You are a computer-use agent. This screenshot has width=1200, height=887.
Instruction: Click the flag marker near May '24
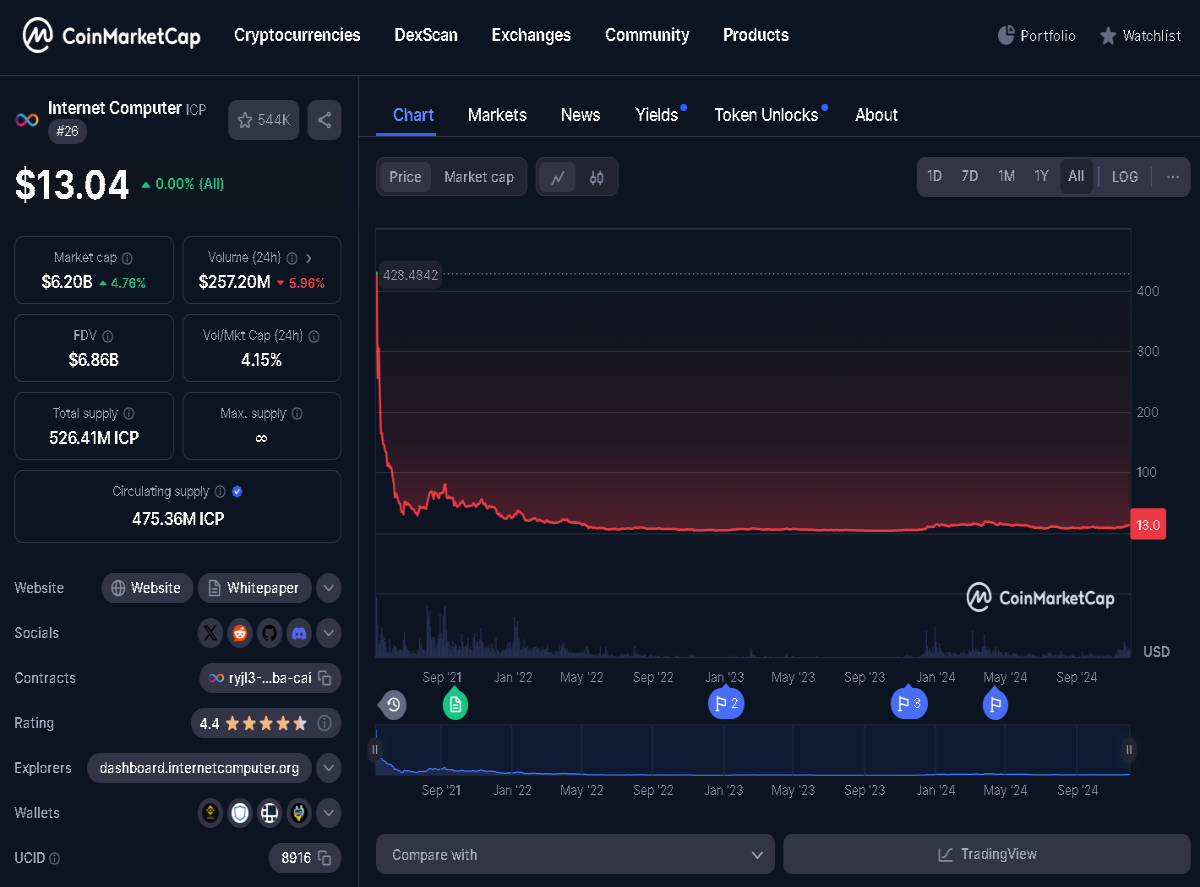995,704
